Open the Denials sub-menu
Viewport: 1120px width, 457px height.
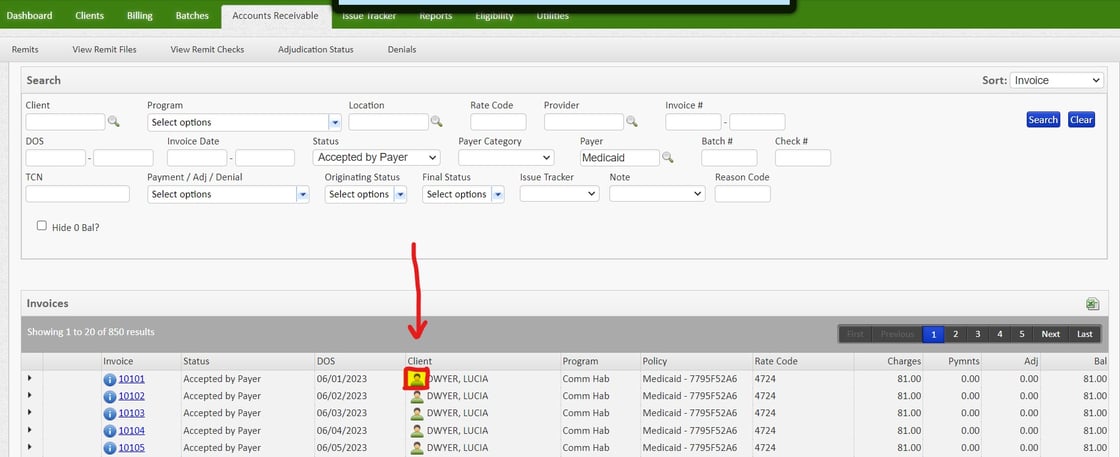tap(401, 49)
